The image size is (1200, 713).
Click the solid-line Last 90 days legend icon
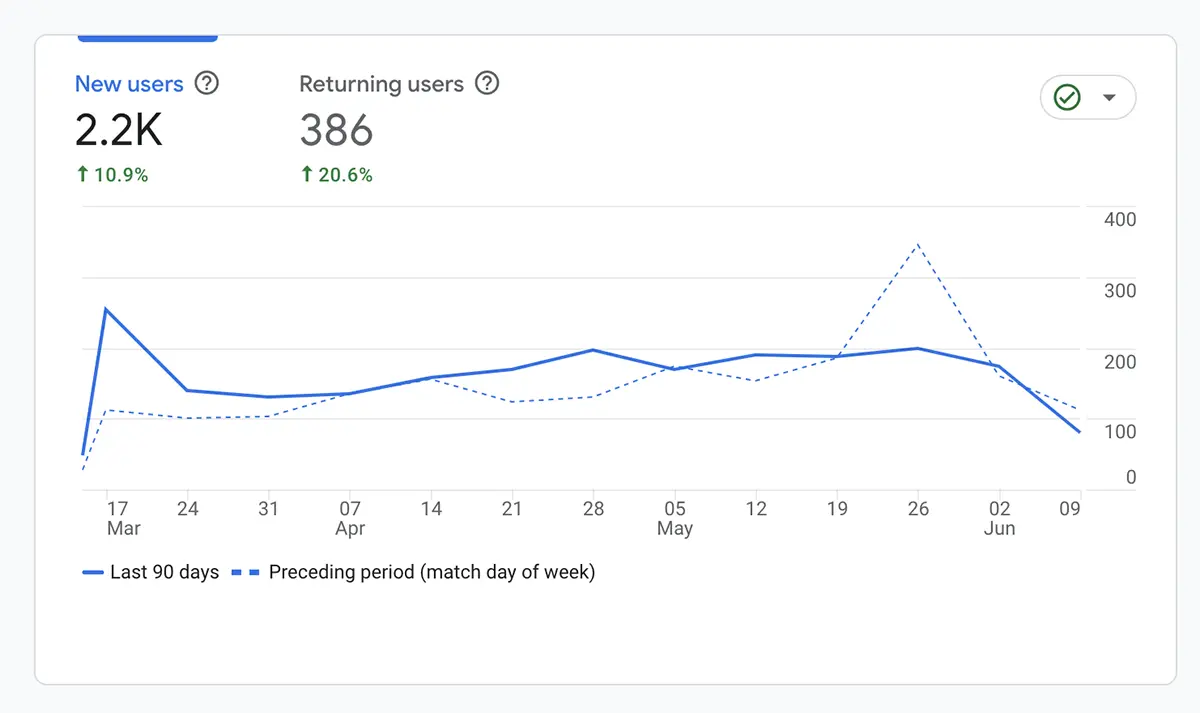tap(94, 572)
